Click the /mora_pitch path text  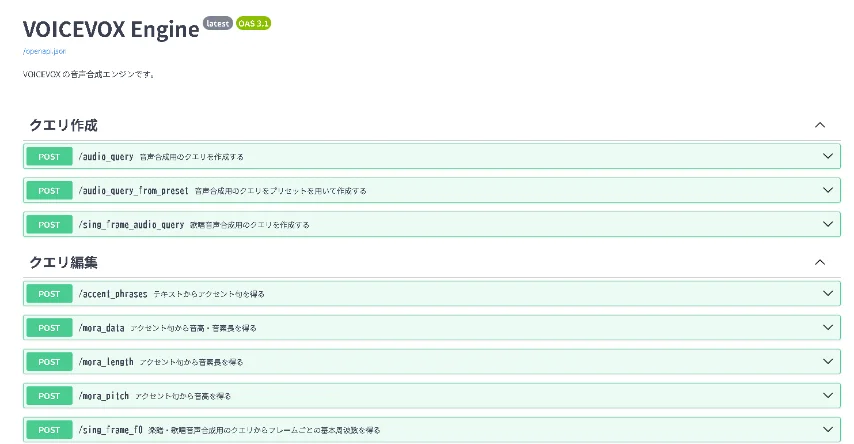tap(103, 396)
